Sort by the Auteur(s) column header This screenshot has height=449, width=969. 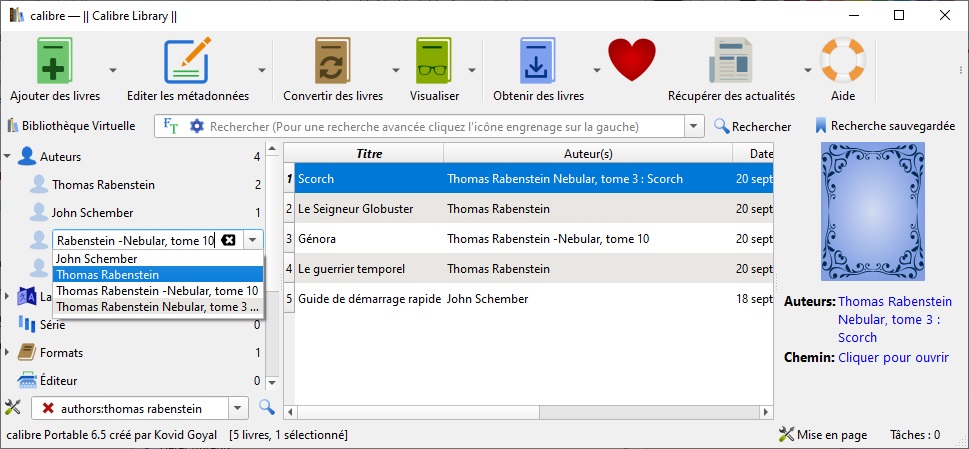tap(588, 154)
